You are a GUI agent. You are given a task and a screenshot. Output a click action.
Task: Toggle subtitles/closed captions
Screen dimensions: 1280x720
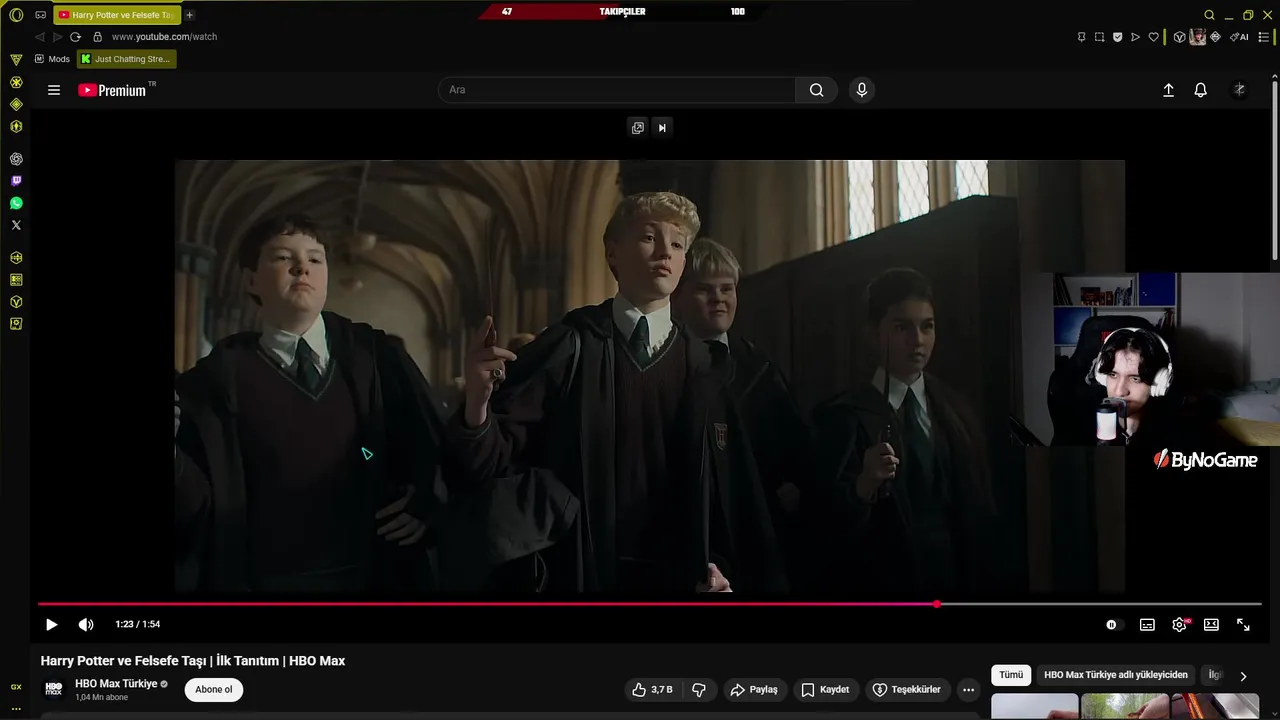[x=1147, y=624]
